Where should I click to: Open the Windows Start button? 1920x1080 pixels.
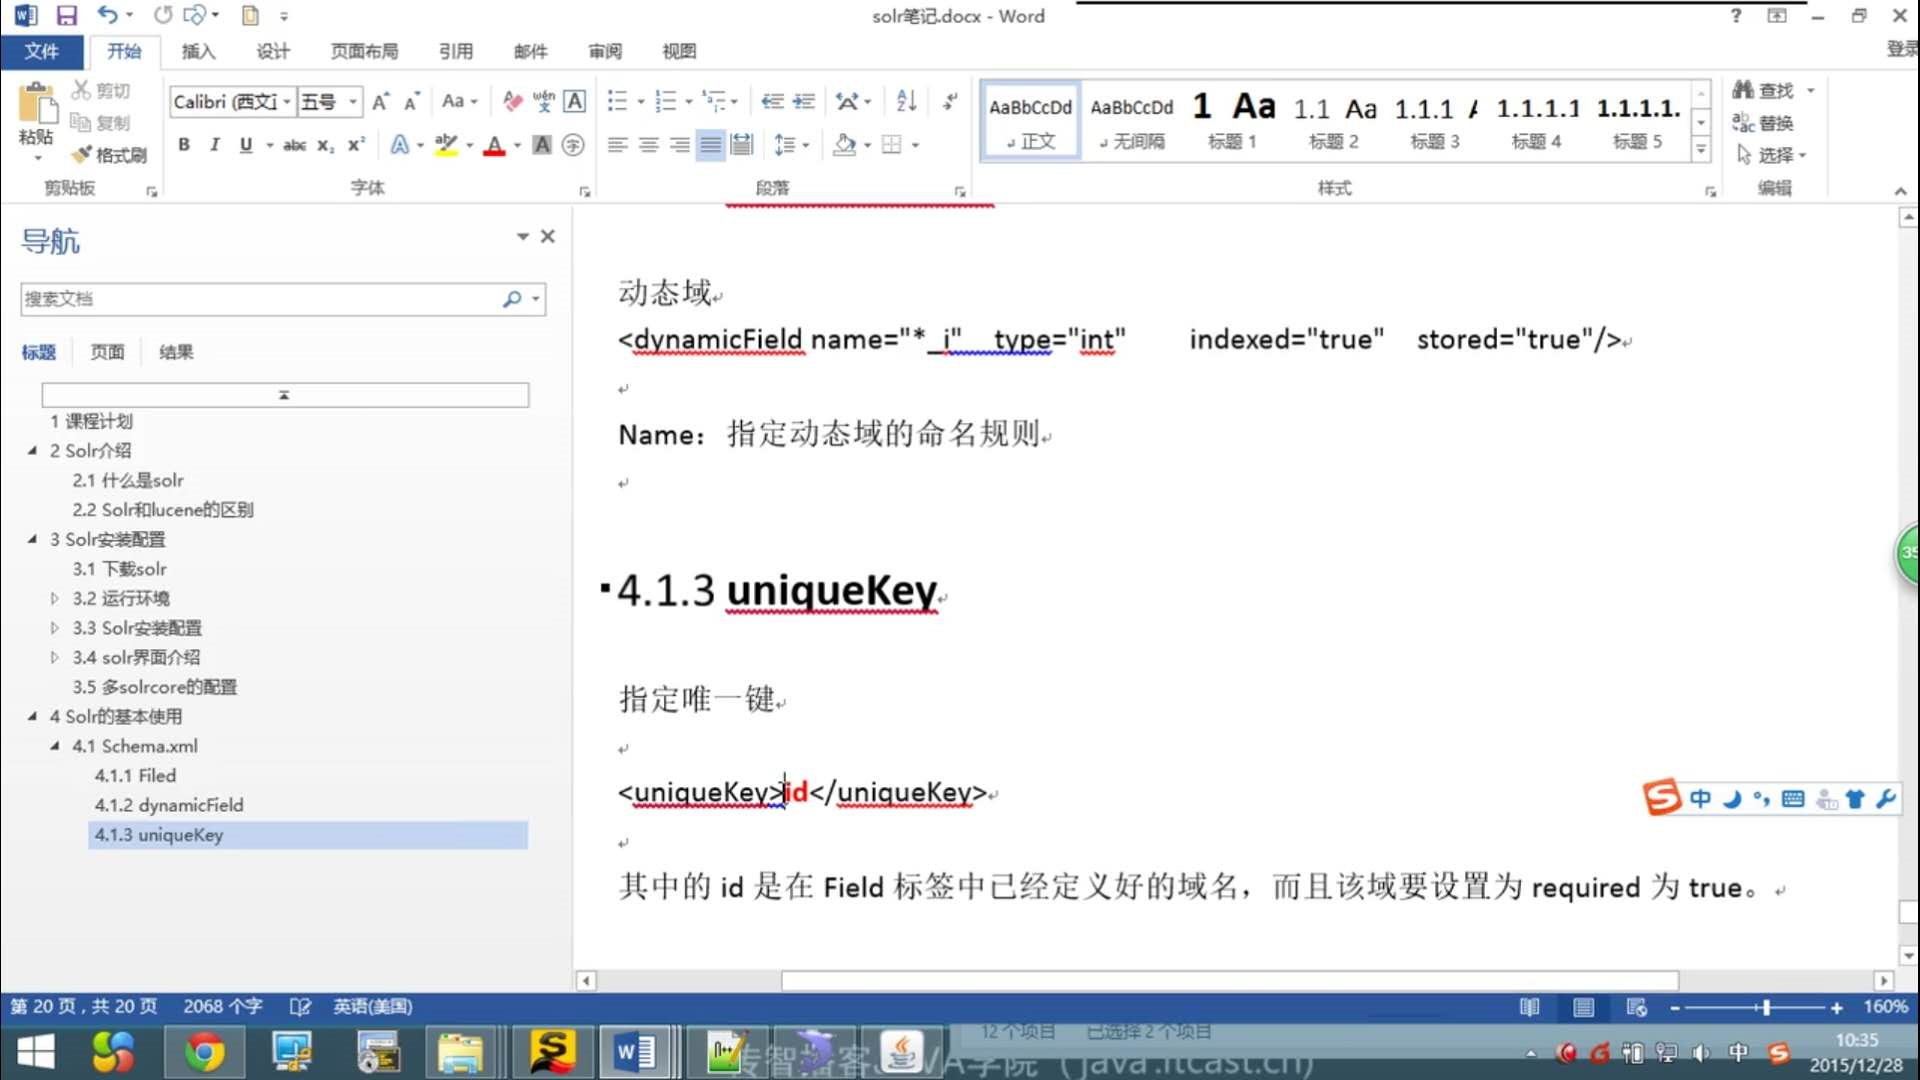[36, 1053]
